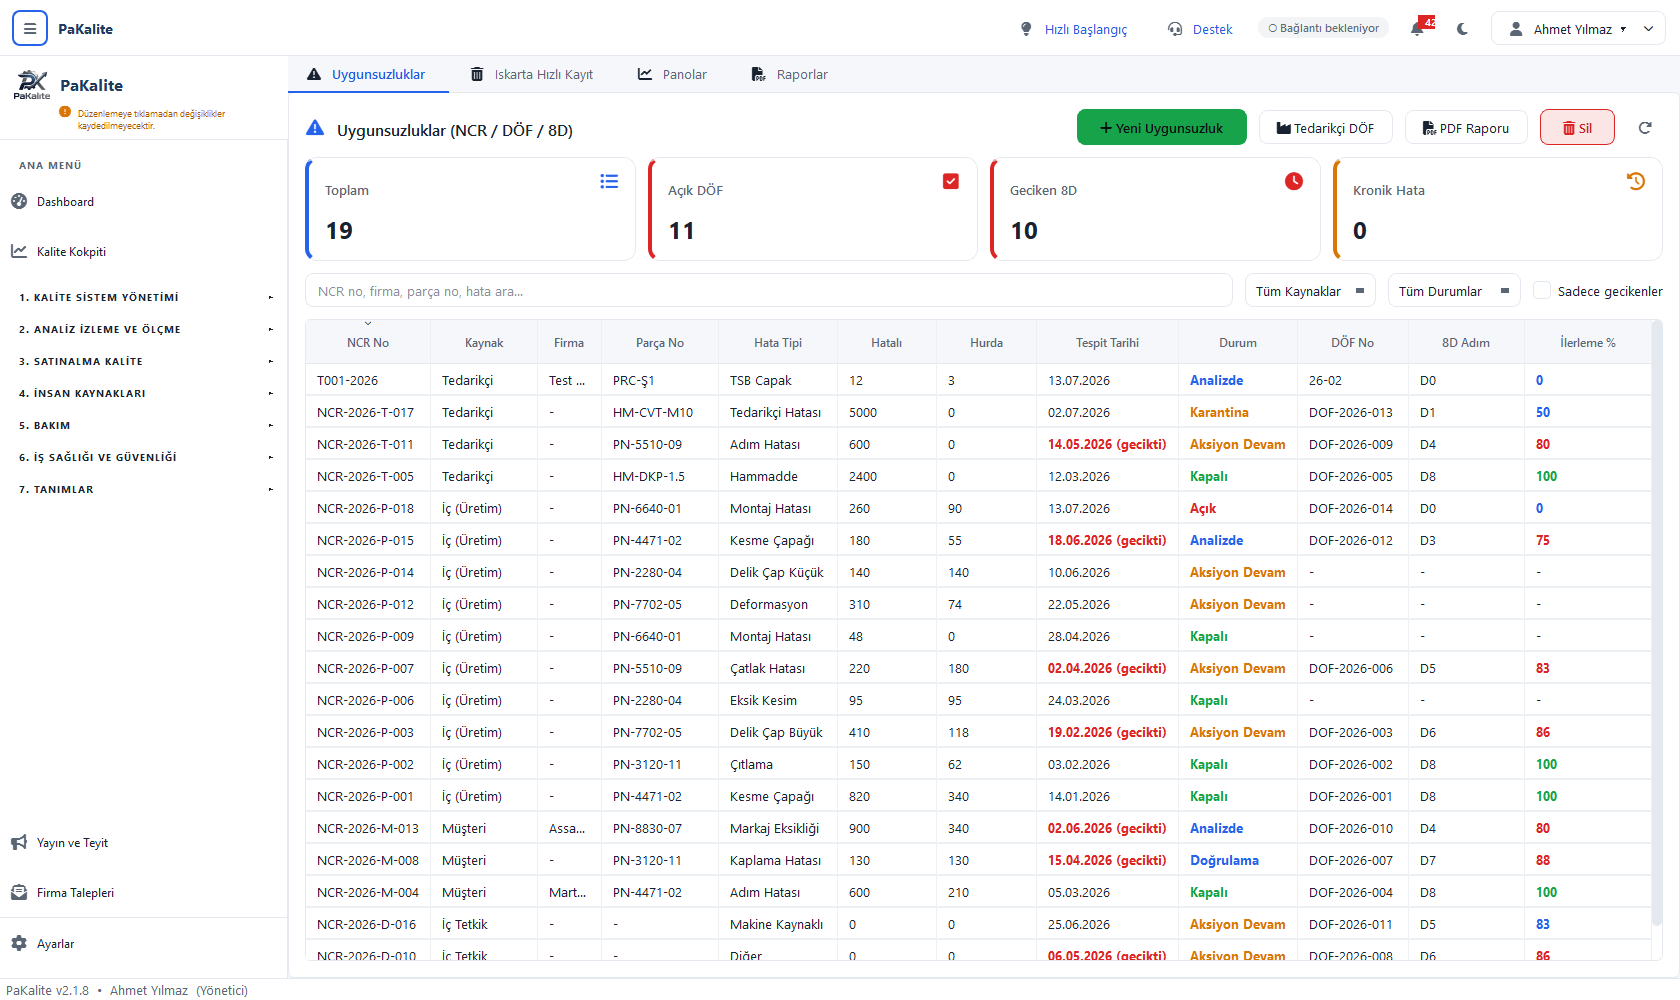This screenshot has height=1000, width=1680.
Task: Toggle dark mode moon icon
Action: (1463, 29)
